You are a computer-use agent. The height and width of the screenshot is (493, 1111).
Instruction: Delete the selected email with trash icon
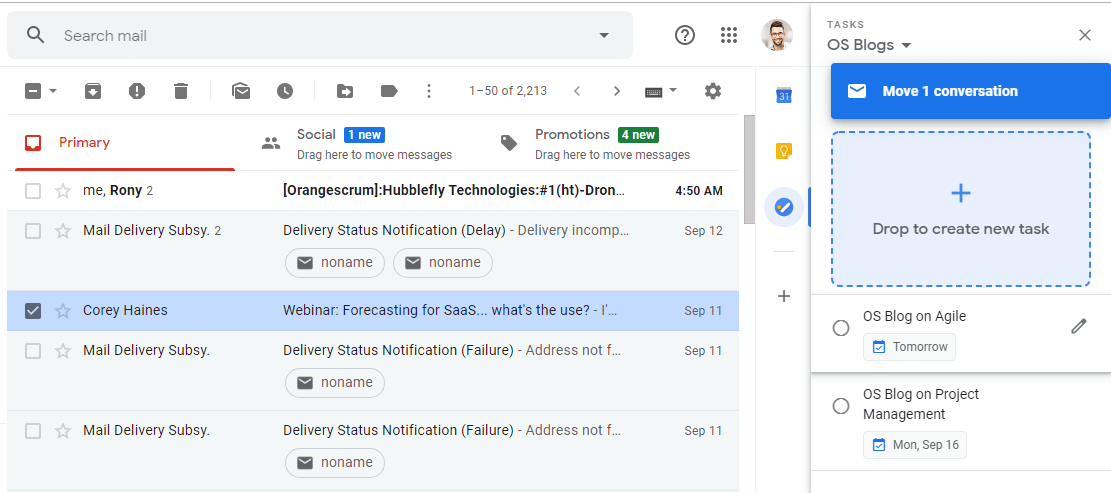click(181, 91)
